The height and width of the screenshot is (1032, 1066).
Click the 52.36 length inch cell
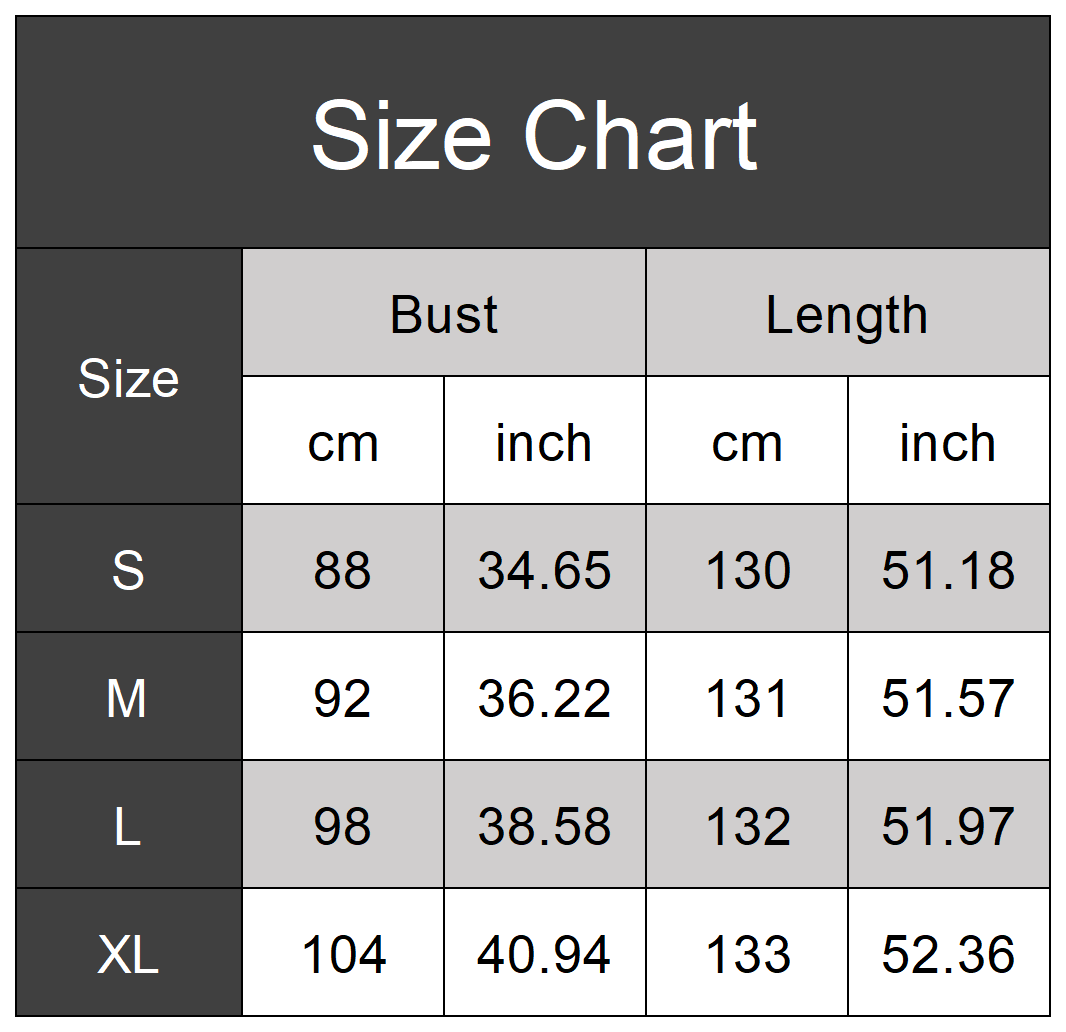(x=948, y=954)
